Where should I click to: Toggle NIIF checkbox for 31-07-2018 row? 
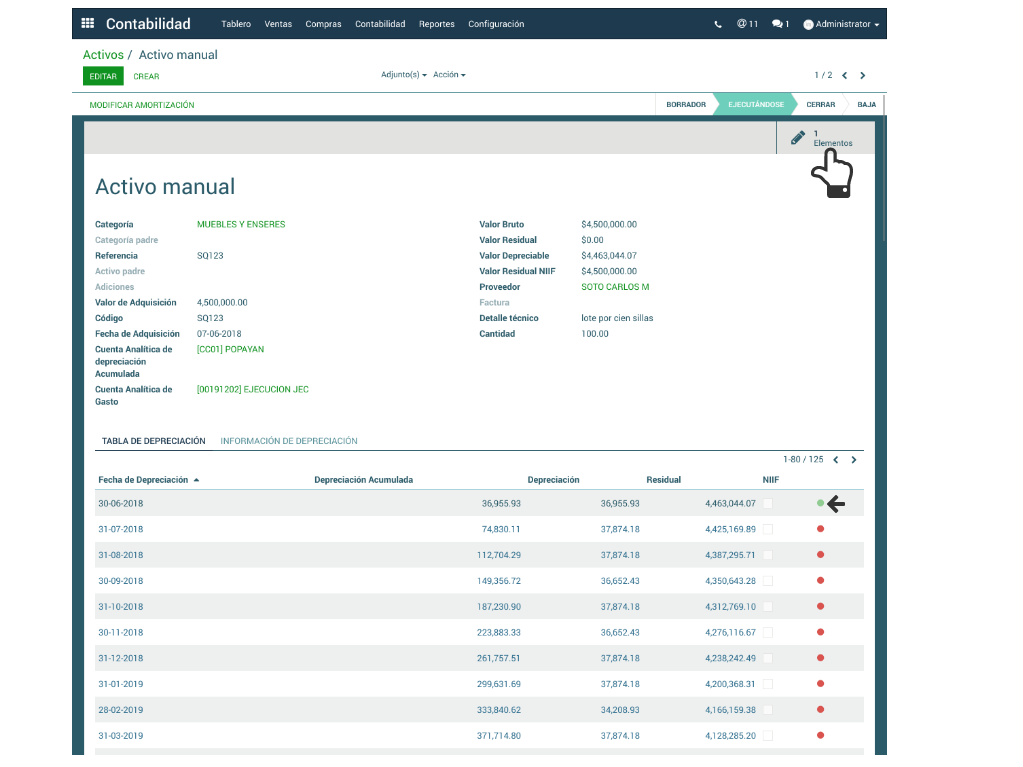pos(768,529)
